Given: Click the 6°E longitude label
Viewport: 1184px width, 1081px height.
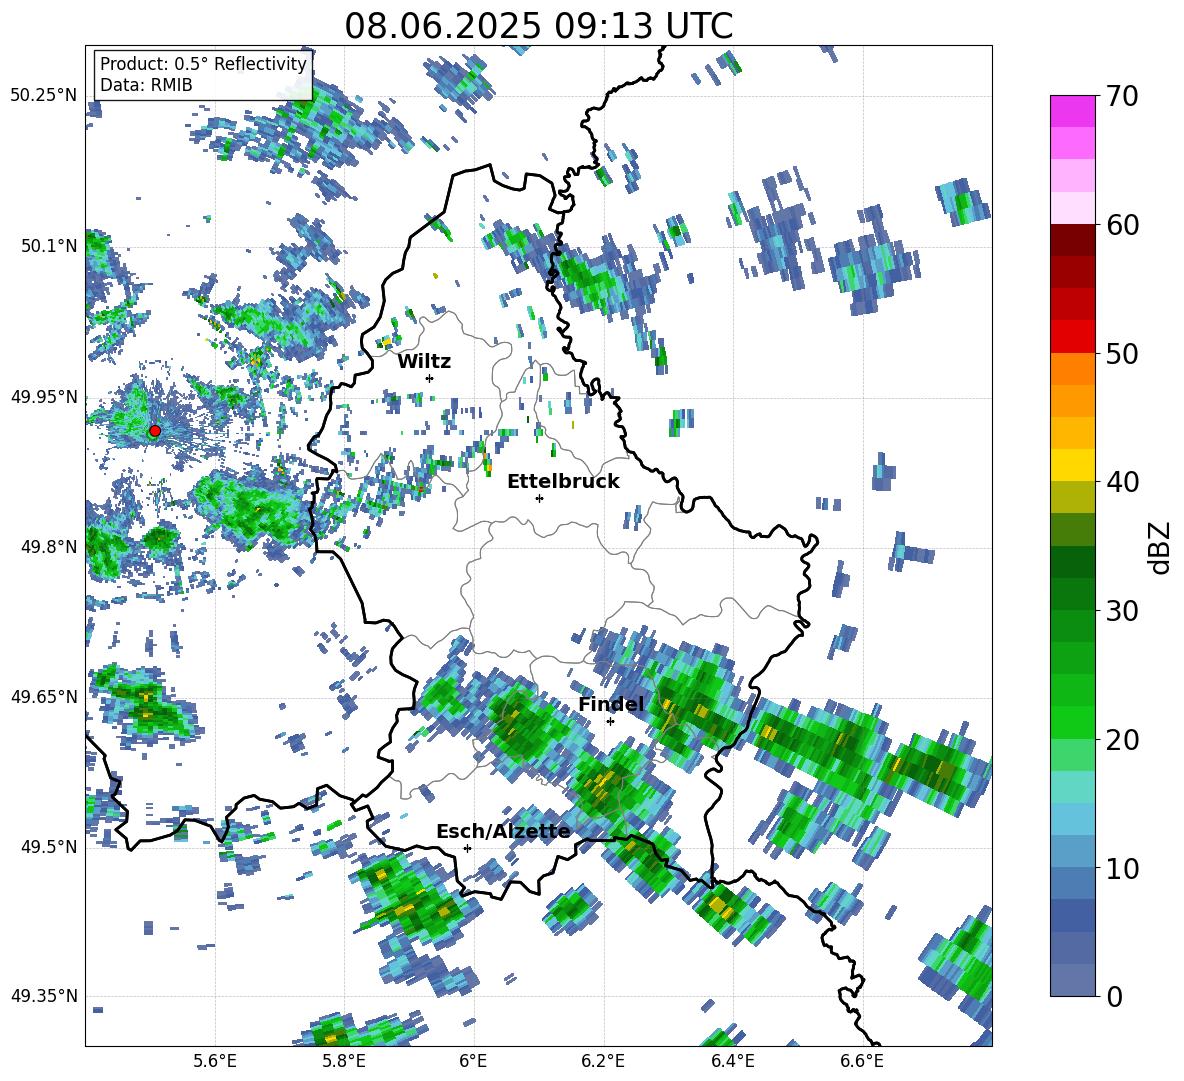Looking at the screenshot, I should (473, 1061).
